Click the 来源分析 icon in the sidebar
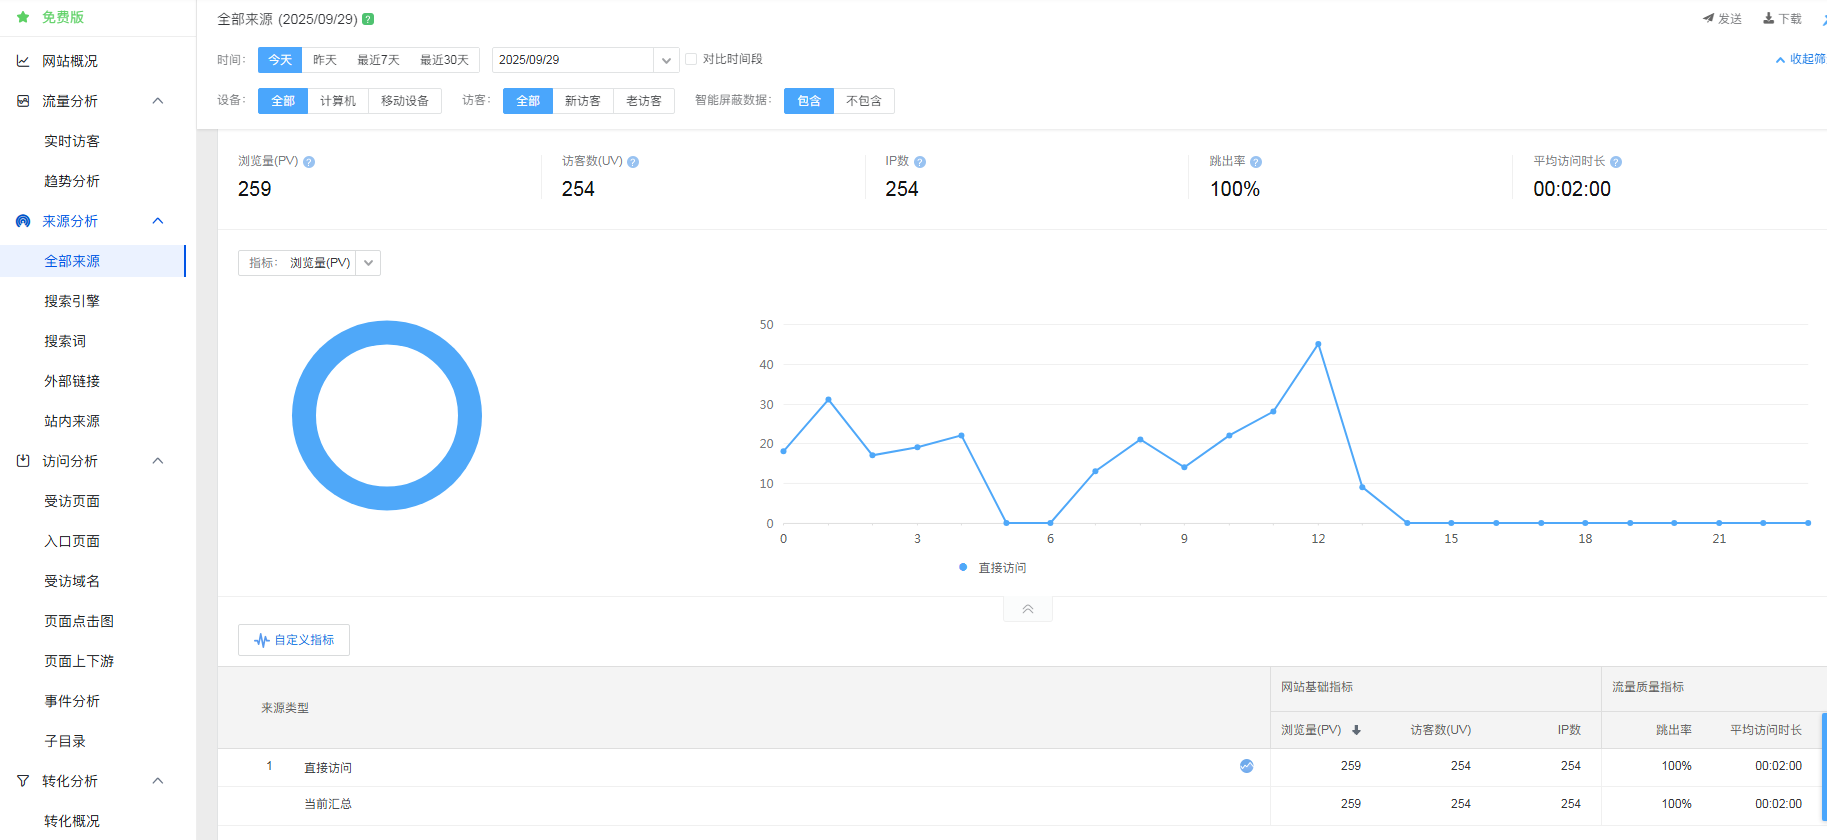 point(23,221)
